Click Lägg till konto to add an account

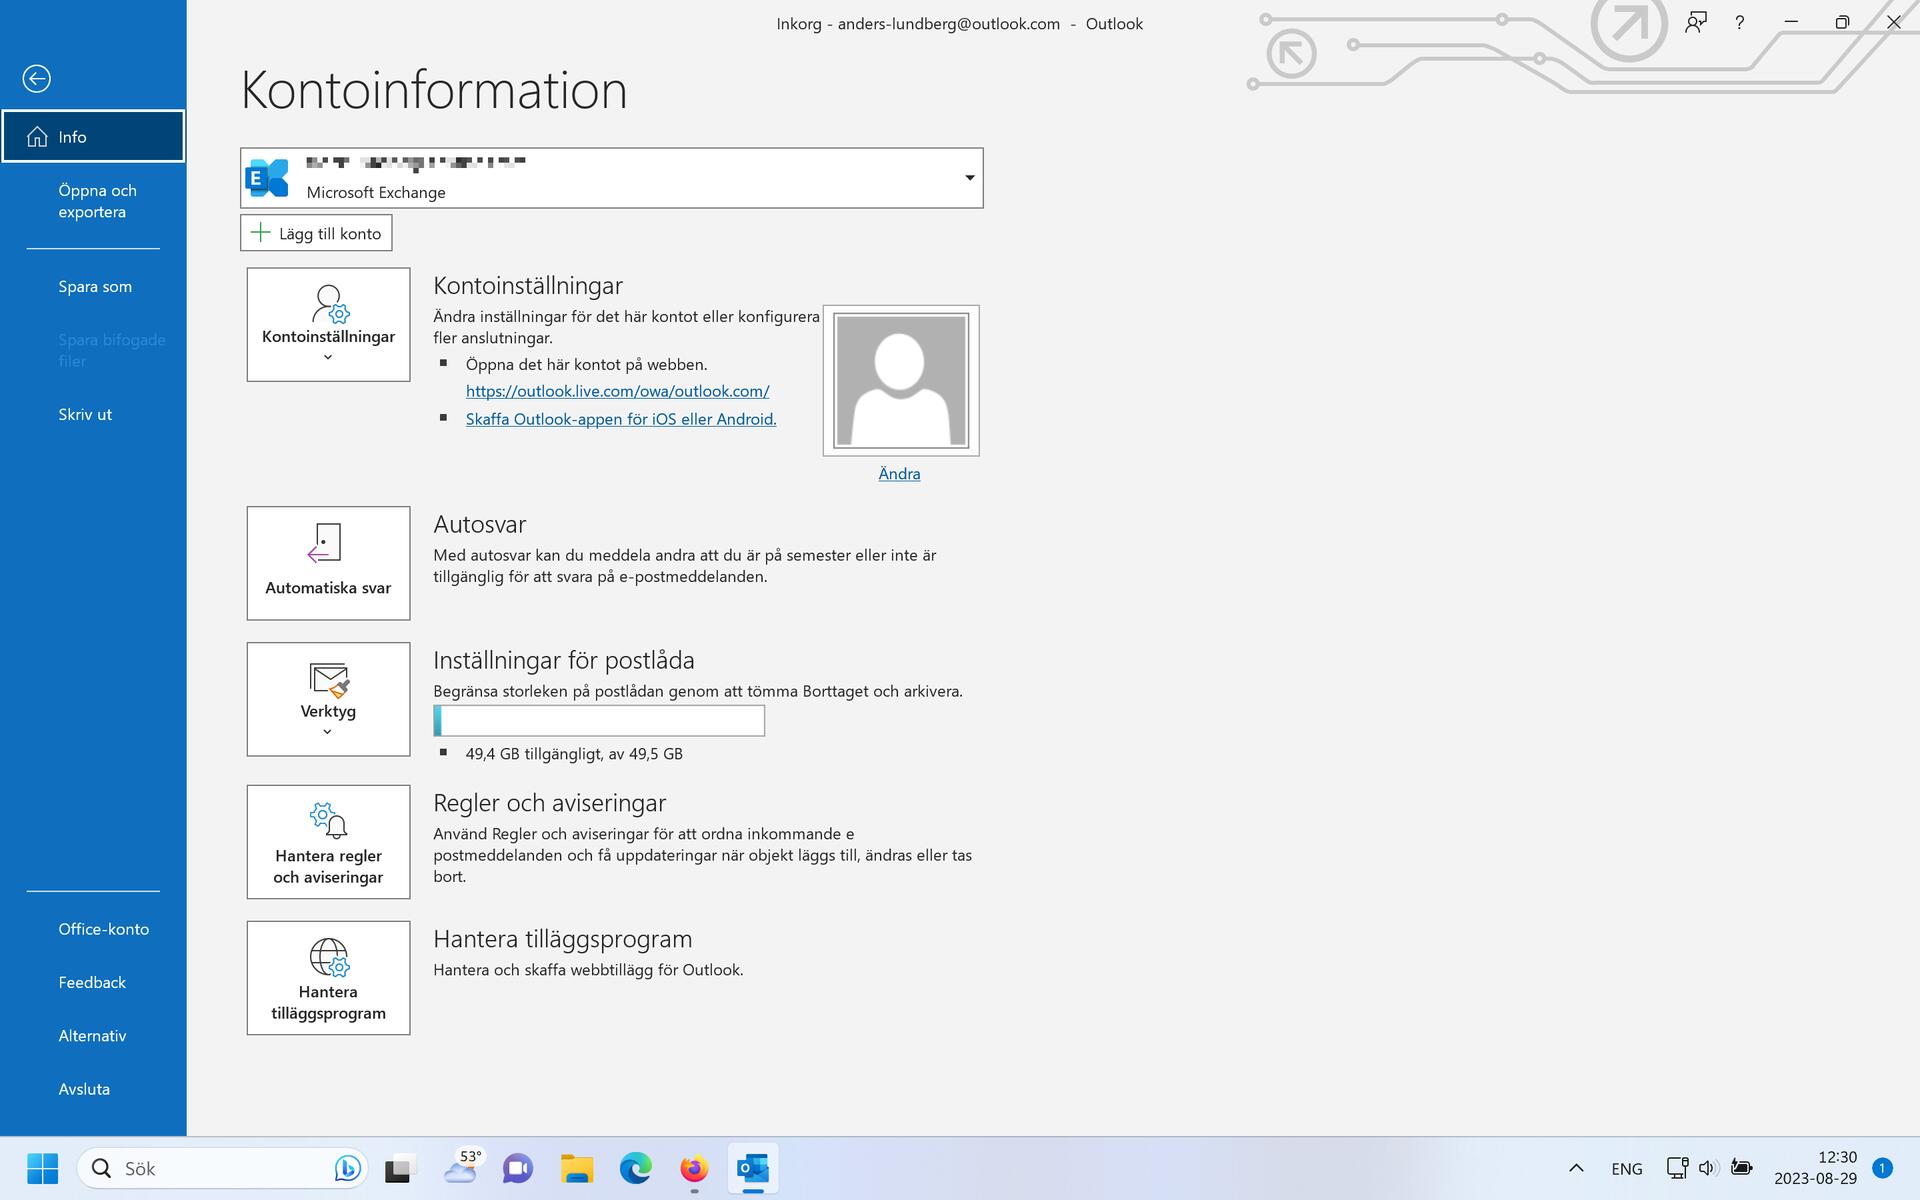pos(315,233)
